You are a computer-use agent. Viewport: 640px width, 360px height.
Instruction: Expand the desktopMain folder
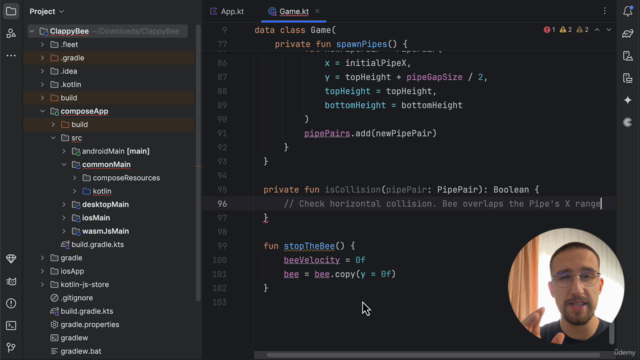(x=64, y=204)
